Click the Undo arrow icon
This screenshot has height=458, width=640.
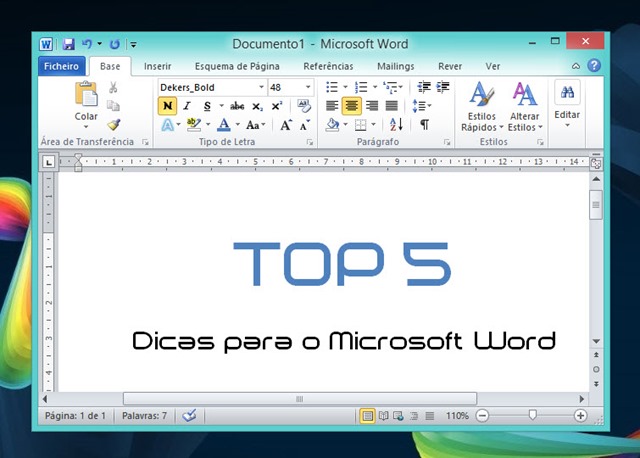pos(87,44)
